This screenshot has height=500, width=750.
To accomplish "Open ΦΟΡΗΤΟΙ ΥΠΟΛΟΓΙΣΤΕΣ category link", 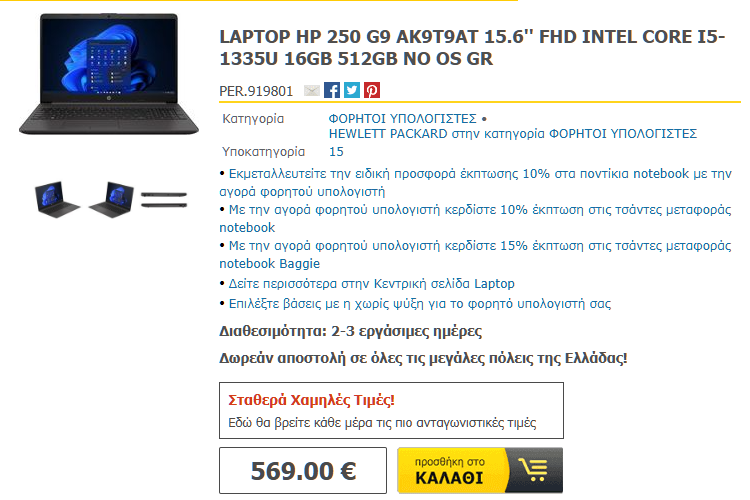I will tap(402, 118).
